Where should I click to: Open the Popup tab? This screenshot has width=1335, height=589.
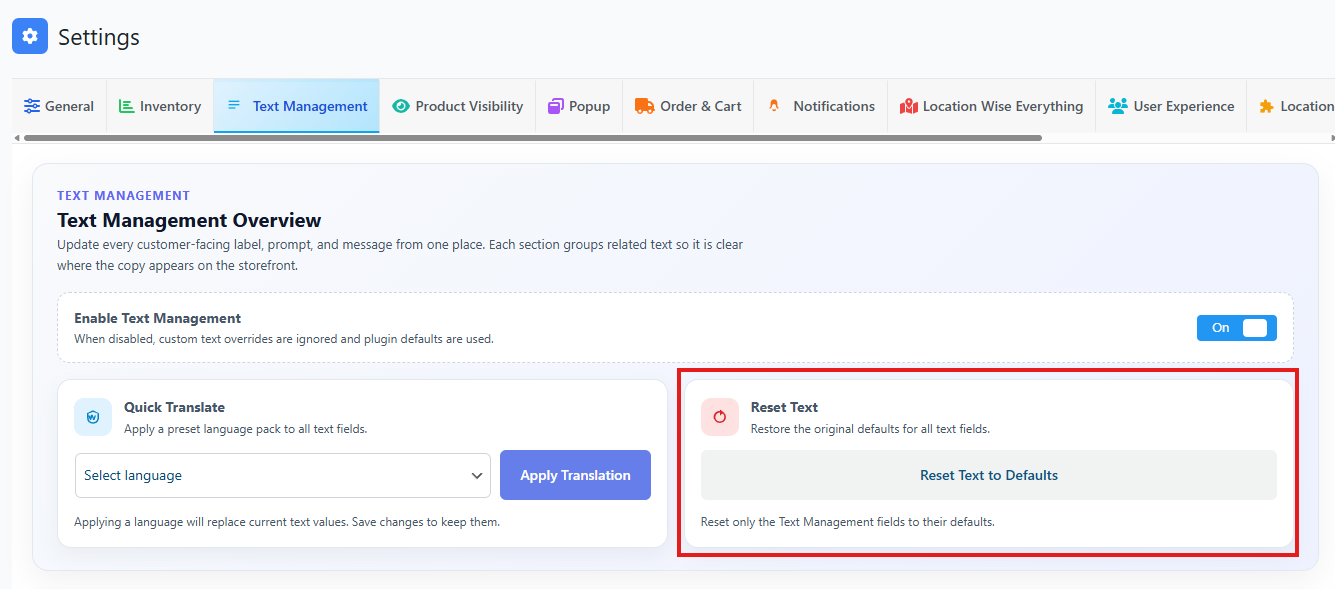pos(579,106)
